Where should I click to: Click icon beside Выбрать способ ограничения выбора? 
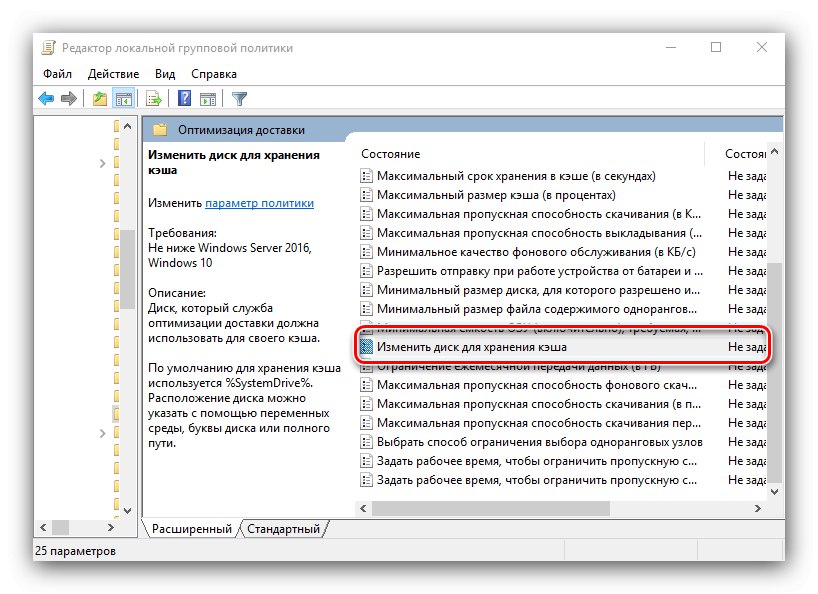point(366,442)
